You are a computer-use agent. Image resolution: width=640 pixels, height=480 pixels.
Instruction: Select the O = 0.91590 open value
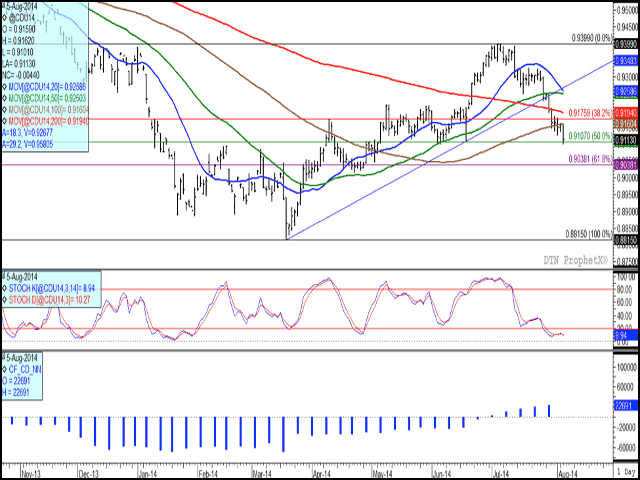[20, 29]
